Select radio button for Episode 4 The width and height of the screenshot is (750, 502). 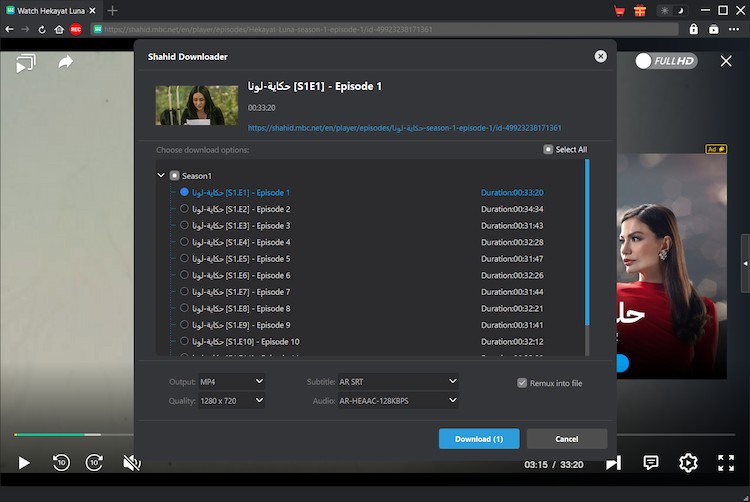184,242
